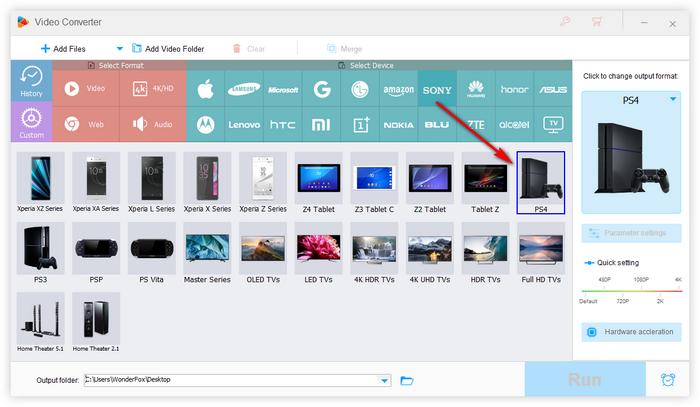The image size is (700, 407).
Task: Choose the Lenovo device brand
Action: (x=244, y=125)
